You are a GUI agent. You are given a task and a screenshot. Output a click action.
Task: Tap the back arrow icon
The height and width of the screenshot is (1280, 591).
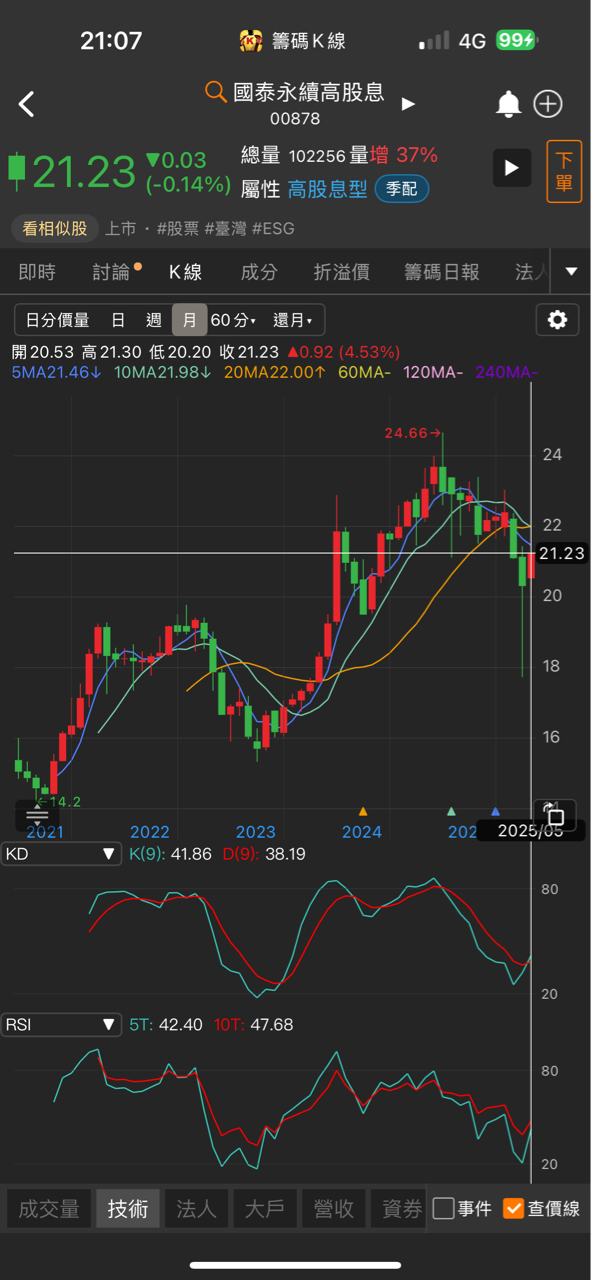tap(27, 104)
